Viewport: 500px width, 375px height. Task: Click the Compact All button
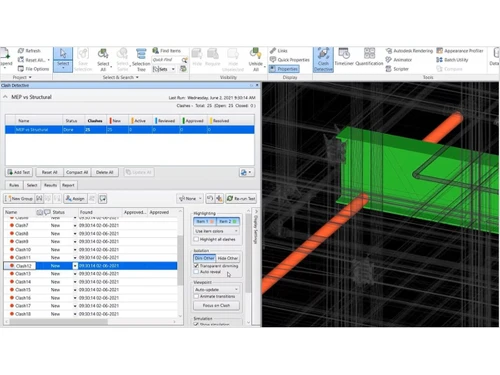point(77,172)
